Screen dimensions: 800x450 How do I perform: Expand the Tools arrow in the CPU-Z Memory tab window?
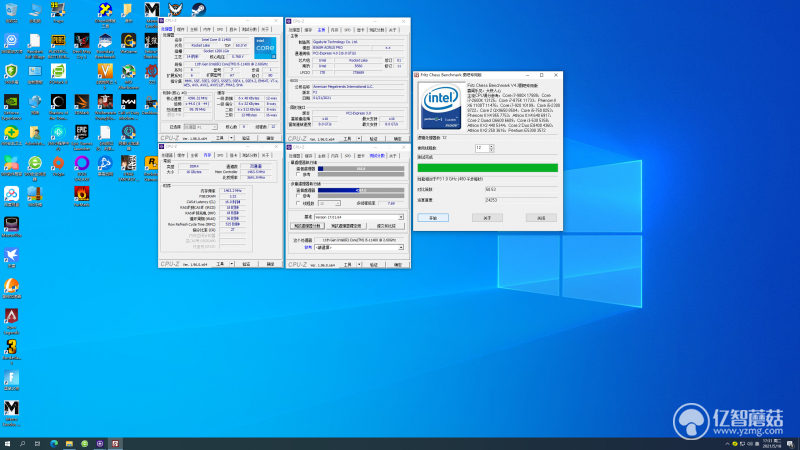click(232, 264)
